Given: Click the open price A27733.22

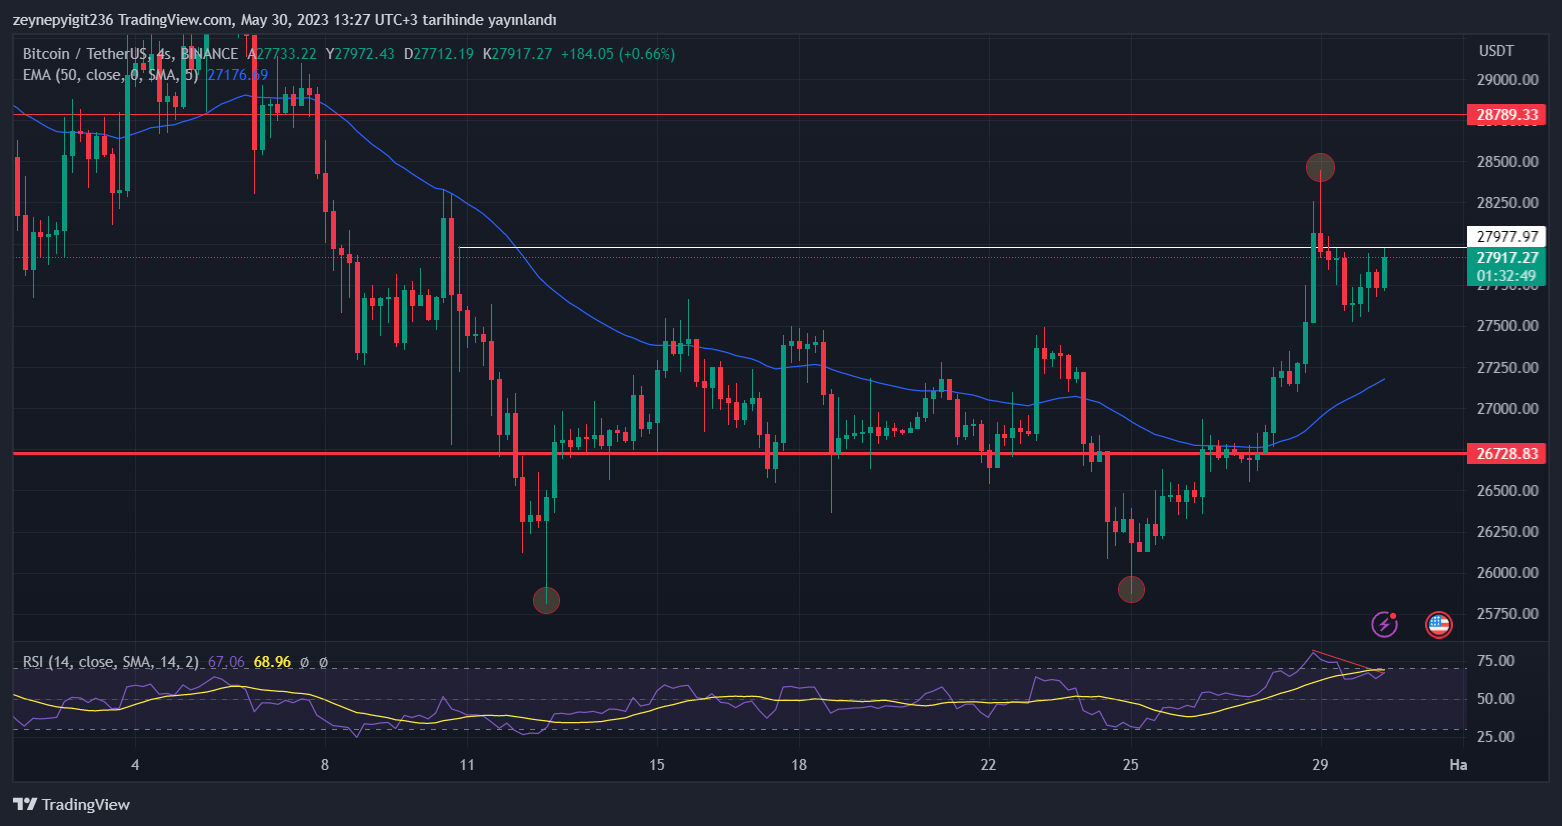Looking at the screenshot, I should coord(282,54).
